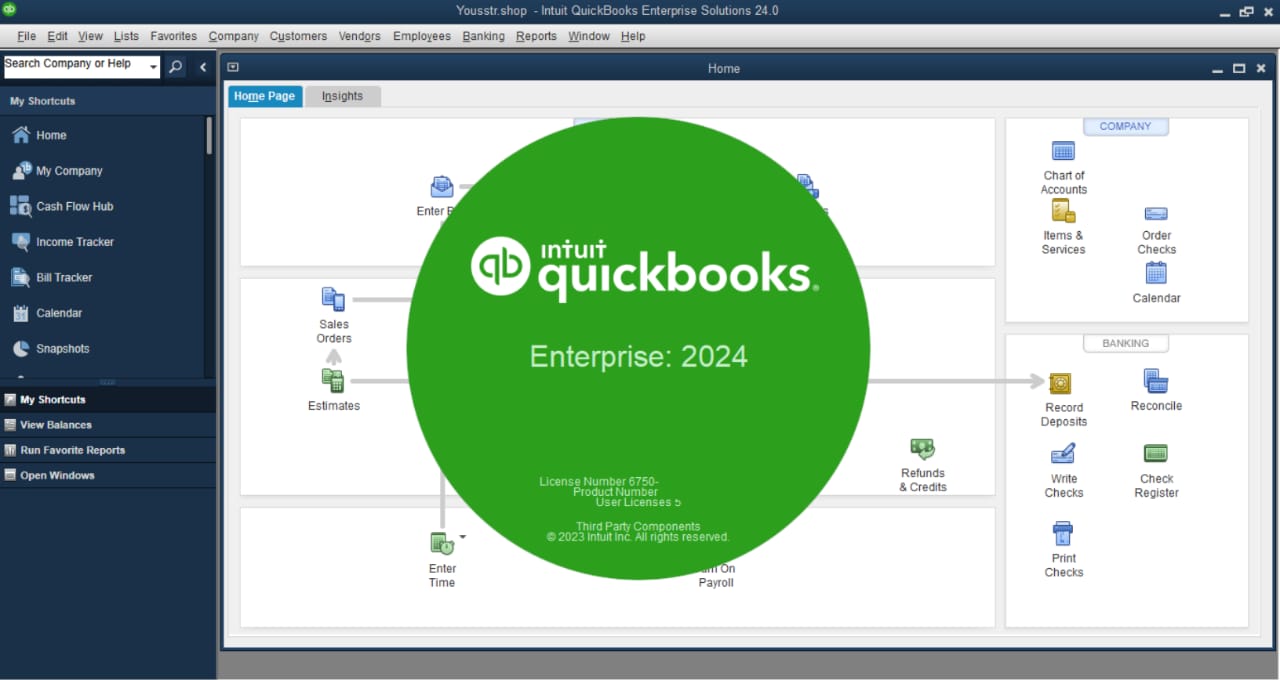Switch to the Insights tab

(x=342, y=96)
